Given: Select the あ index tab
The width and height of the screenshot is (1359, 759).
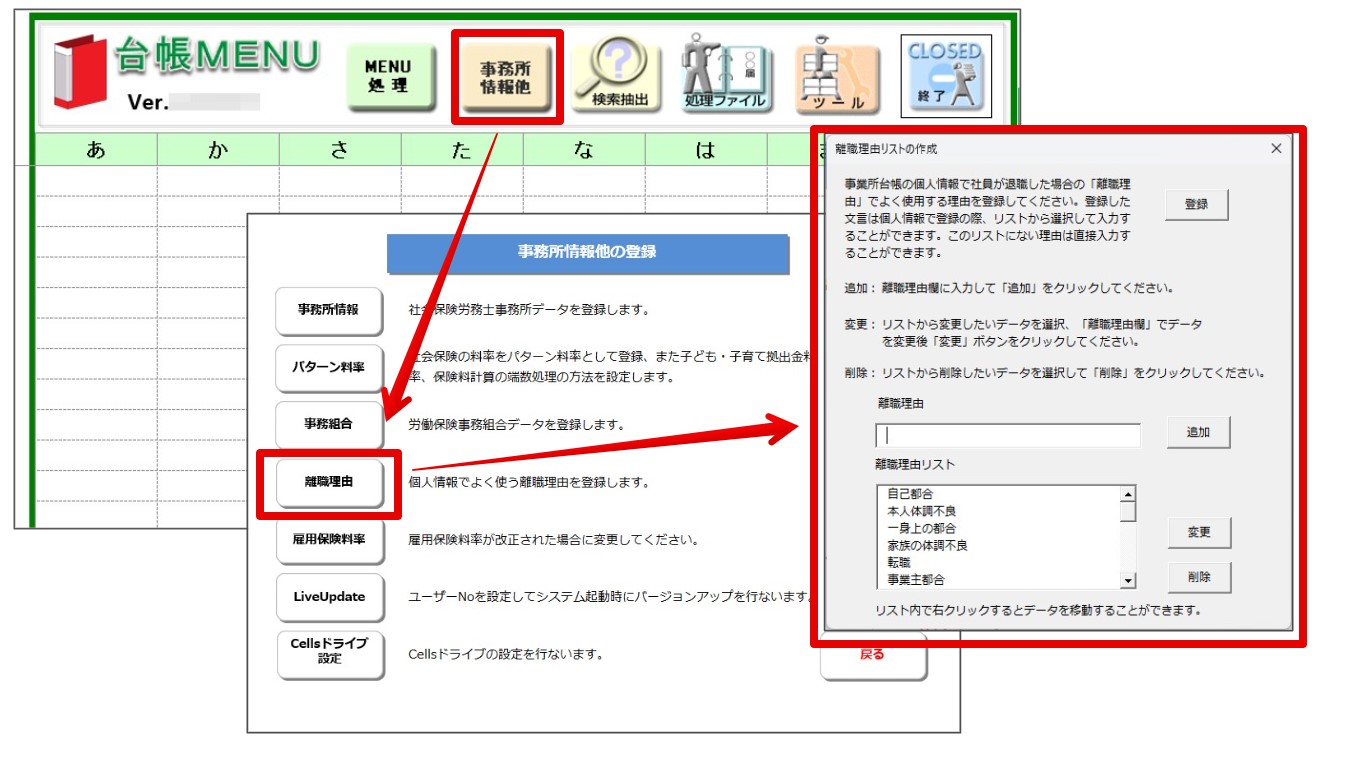Looking at the screenshot, I should click(x=96, y=151).
